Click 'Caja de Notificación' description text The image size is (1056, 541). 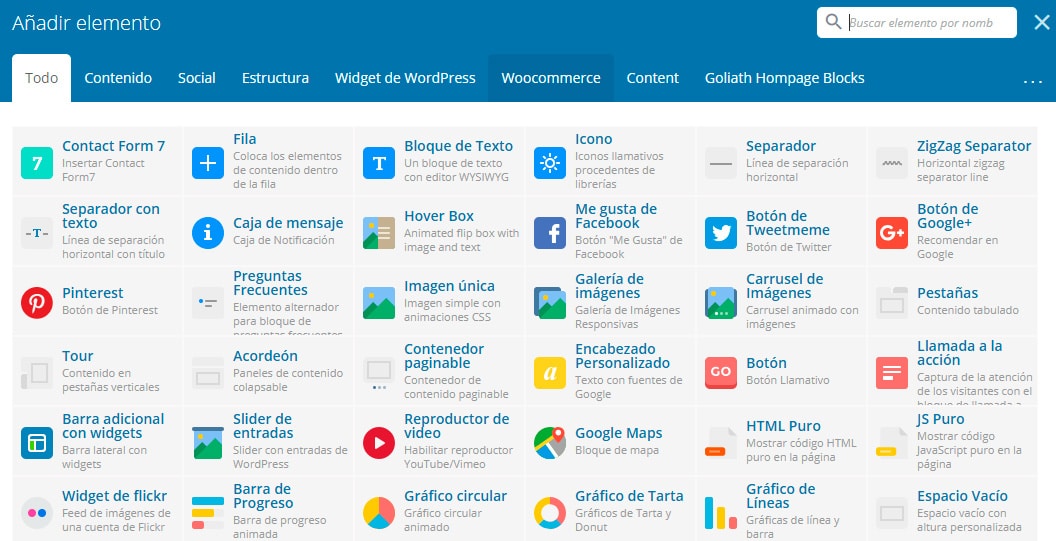click(284, 241)
